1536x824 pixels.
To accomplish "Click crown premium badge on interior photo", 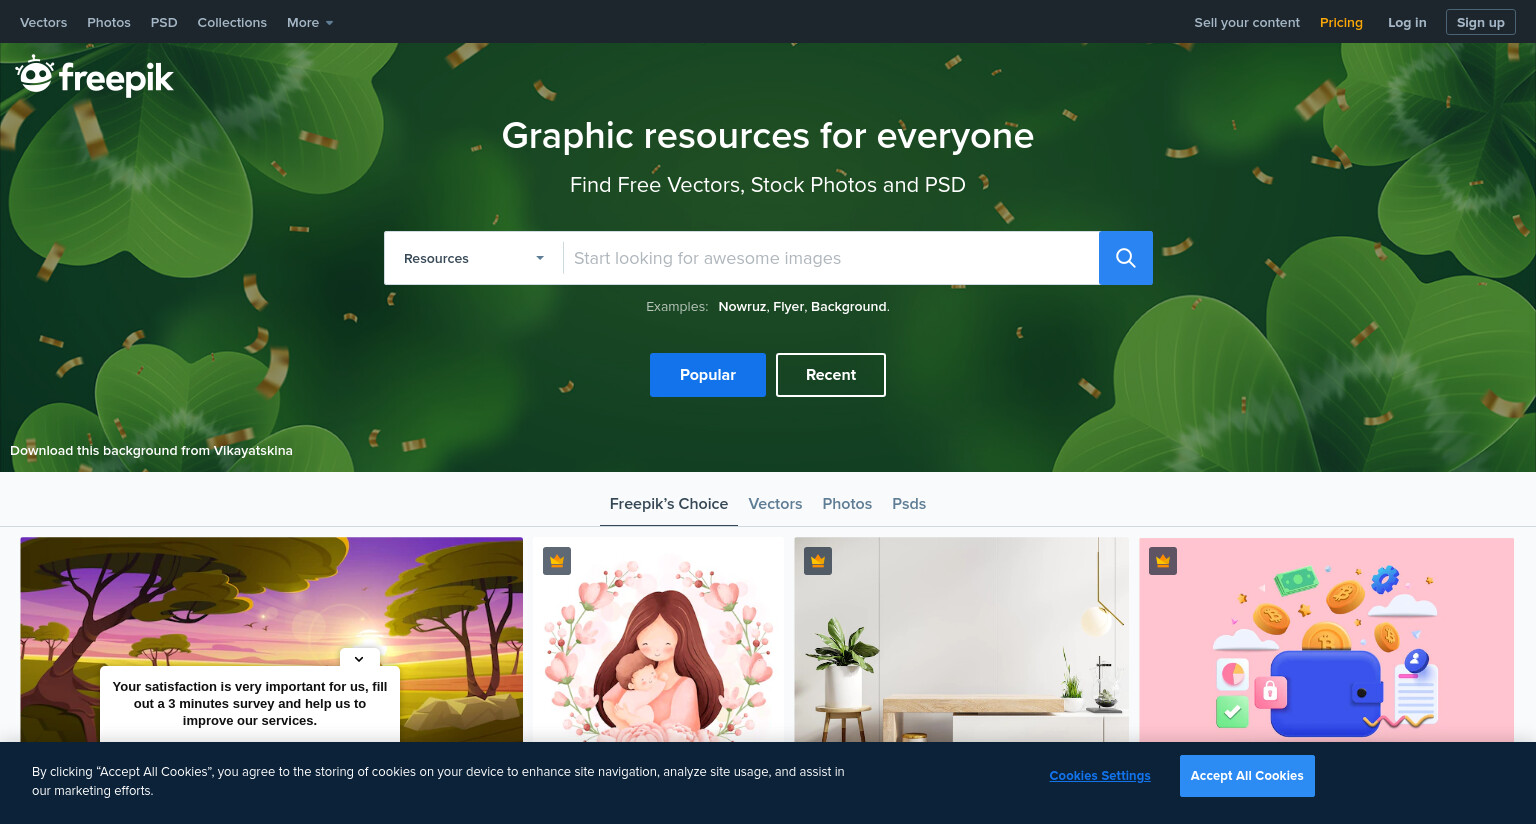I will (x=818, y=561).
